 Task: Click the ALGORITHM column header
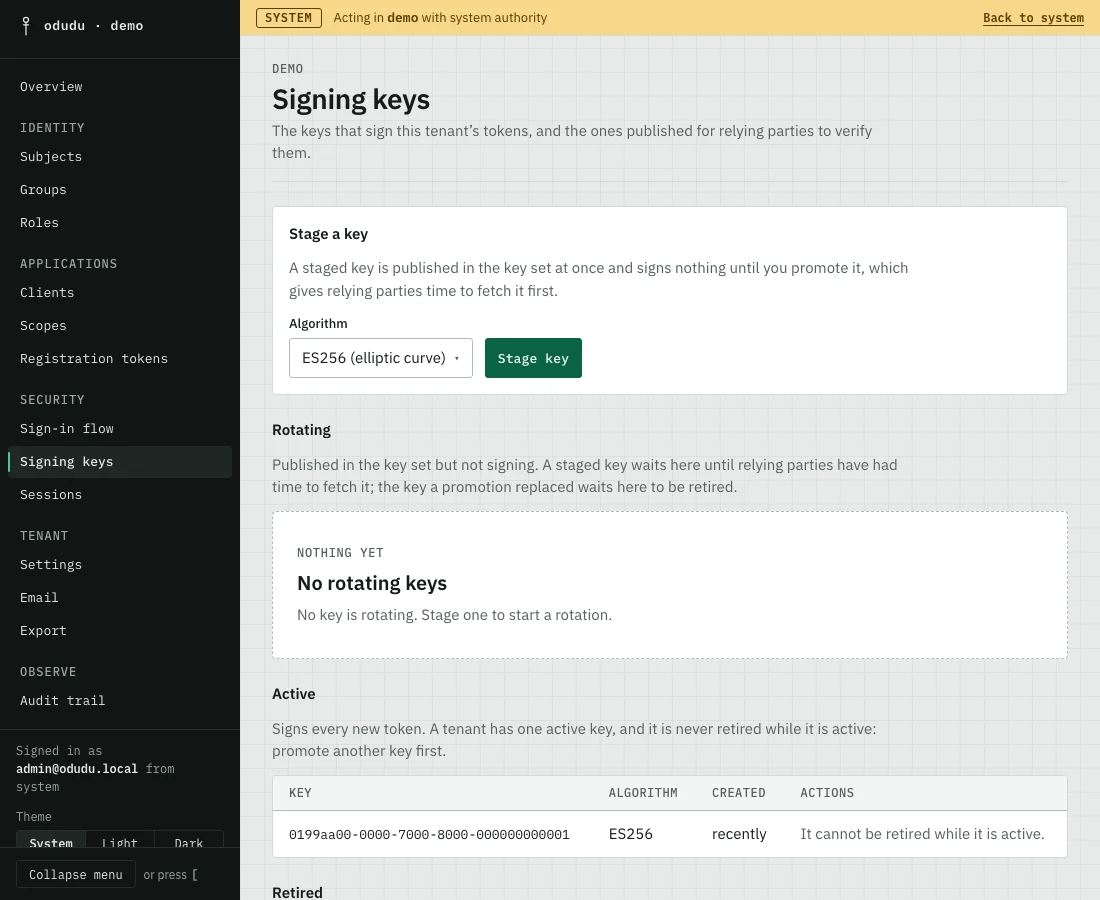643,793
